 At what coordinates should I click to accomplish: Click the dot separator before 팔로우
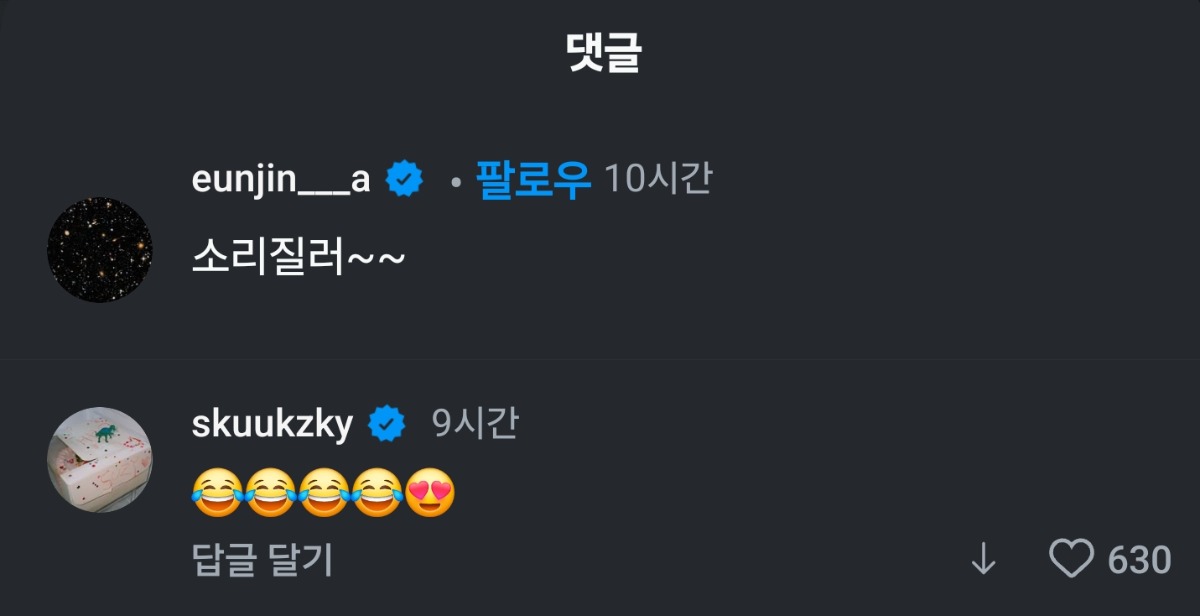click(455, 183)
